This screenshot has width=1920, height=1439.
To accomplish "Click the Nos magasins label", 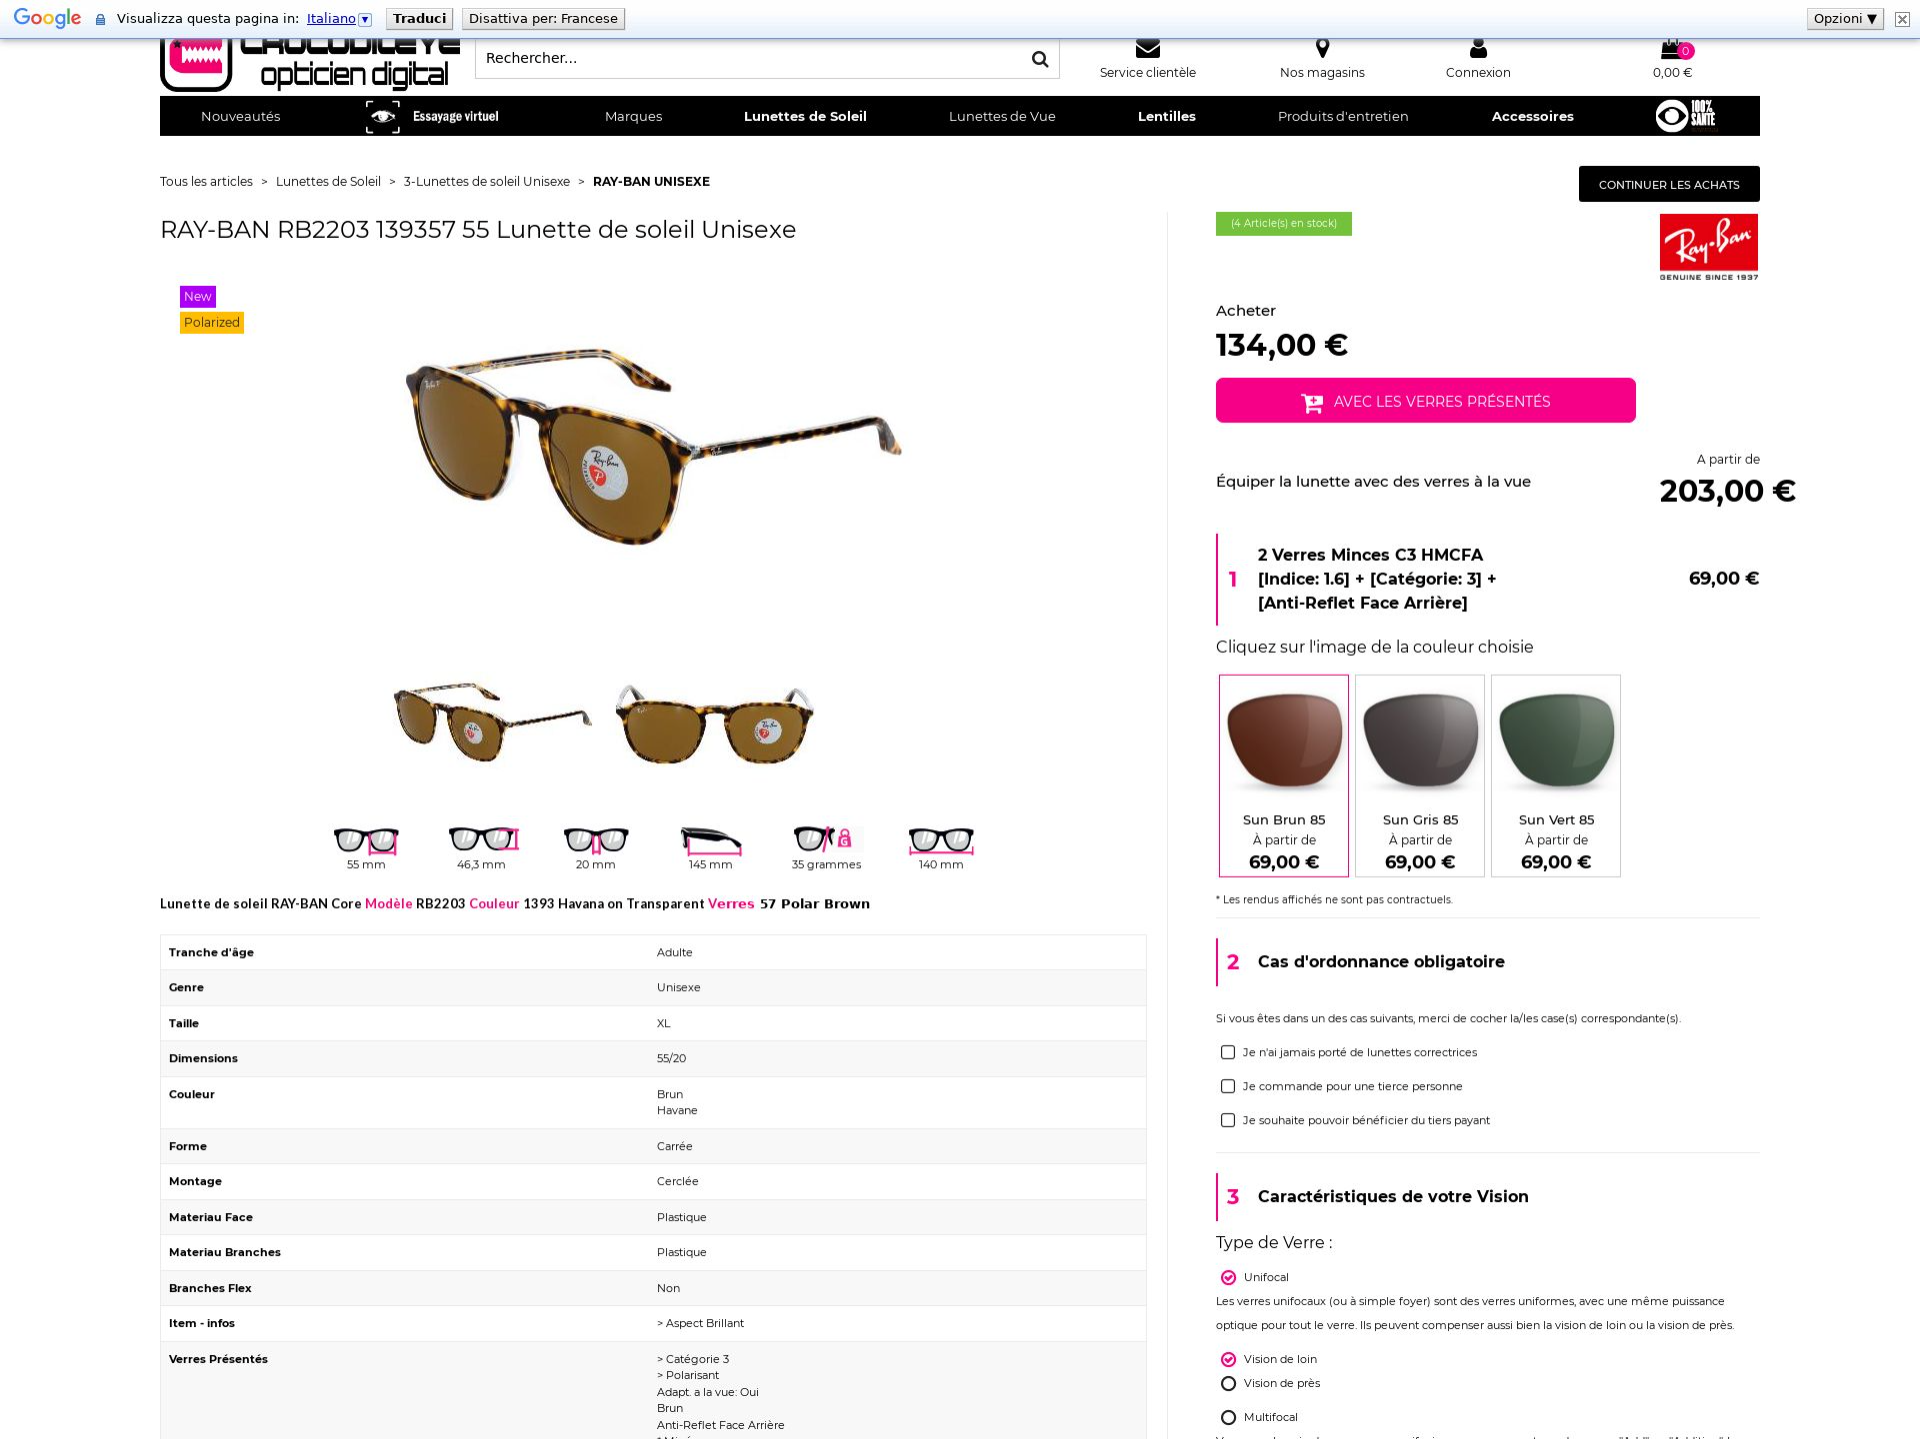I will pyautogui.click(x=1322, y=73).
